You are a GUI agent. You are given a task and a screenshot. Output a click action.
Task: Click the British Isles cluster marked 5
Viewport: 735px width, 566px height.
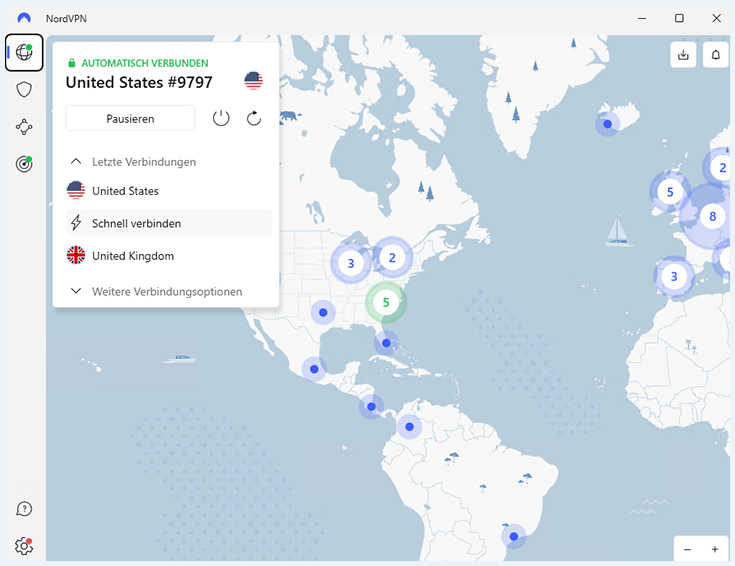670,192
